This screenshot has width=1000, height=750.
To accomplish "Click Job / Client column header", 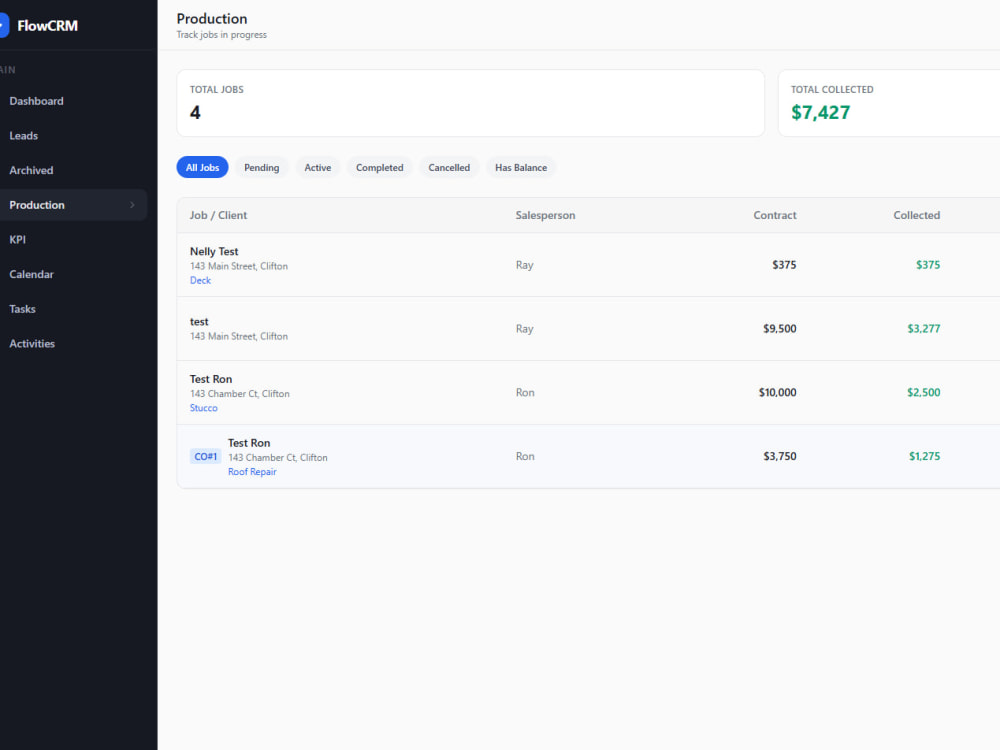I will [218, 216].
